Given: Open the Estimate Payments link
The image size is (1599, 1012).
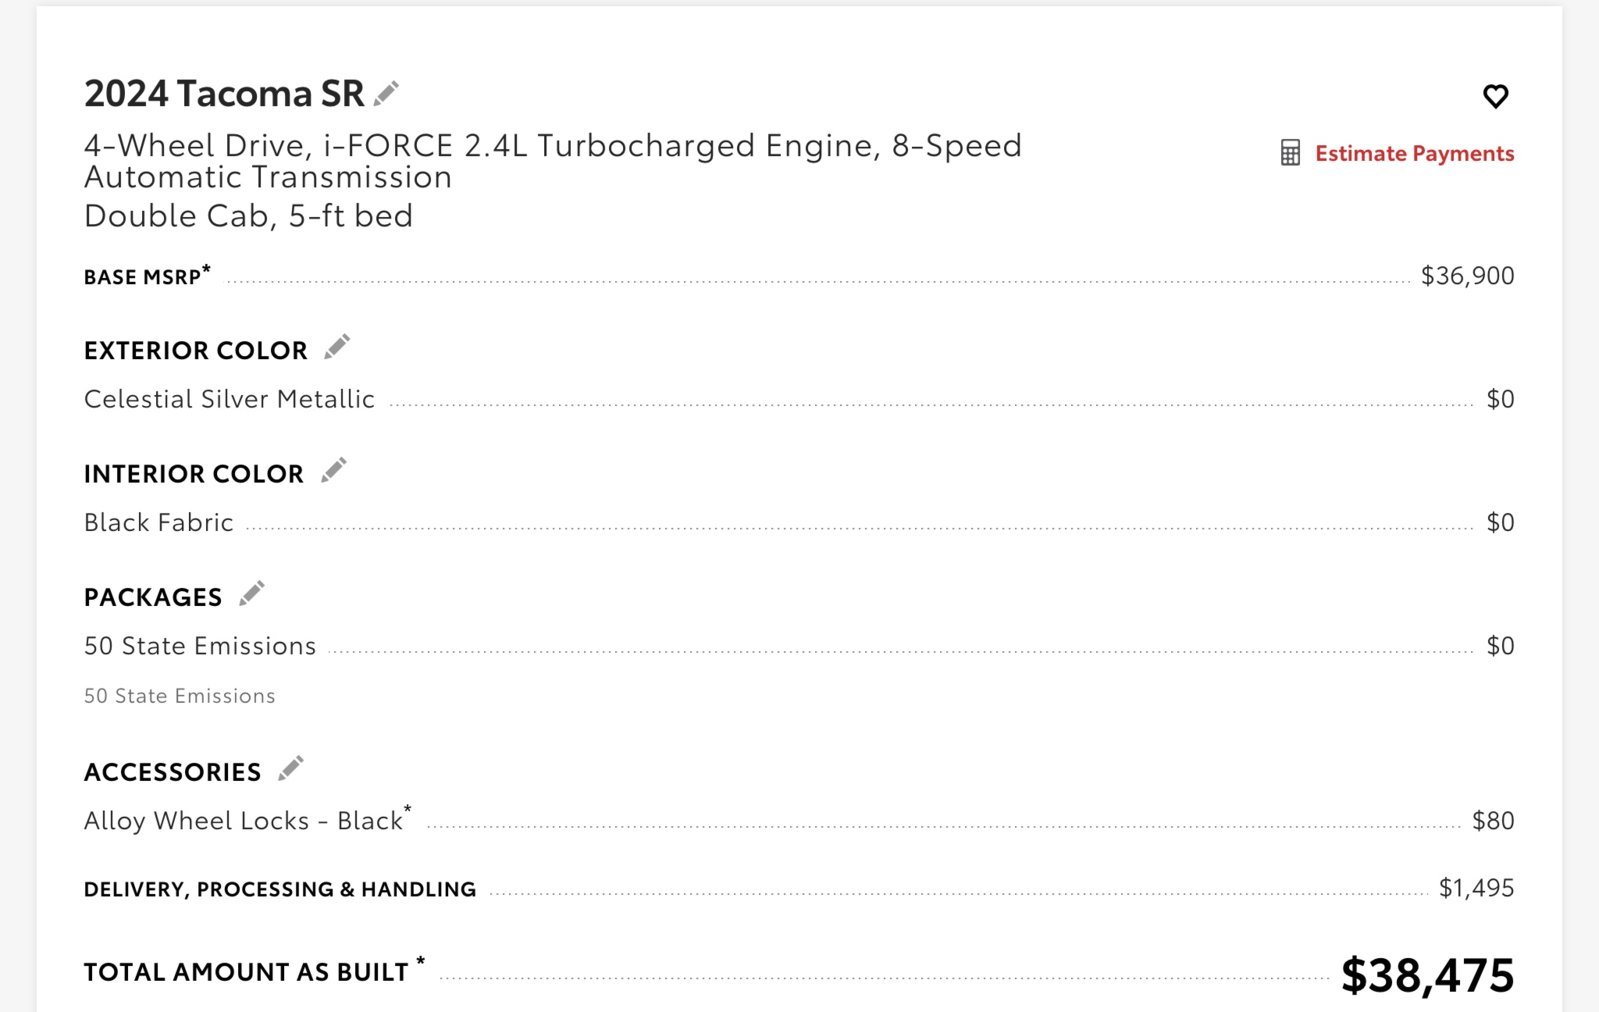Looking at the screenshot, I should pyautogui.click(x=1414, y=153).
